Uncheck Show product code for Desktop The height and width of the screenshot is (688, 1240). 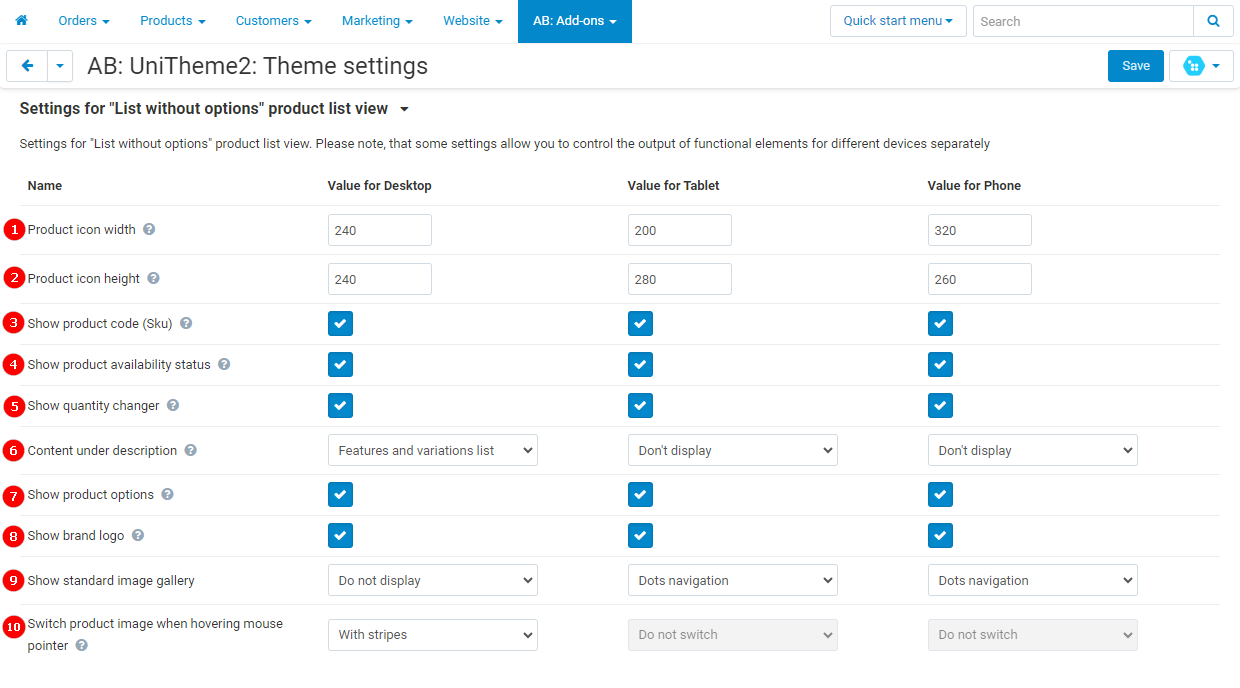[x=340, y=323]
